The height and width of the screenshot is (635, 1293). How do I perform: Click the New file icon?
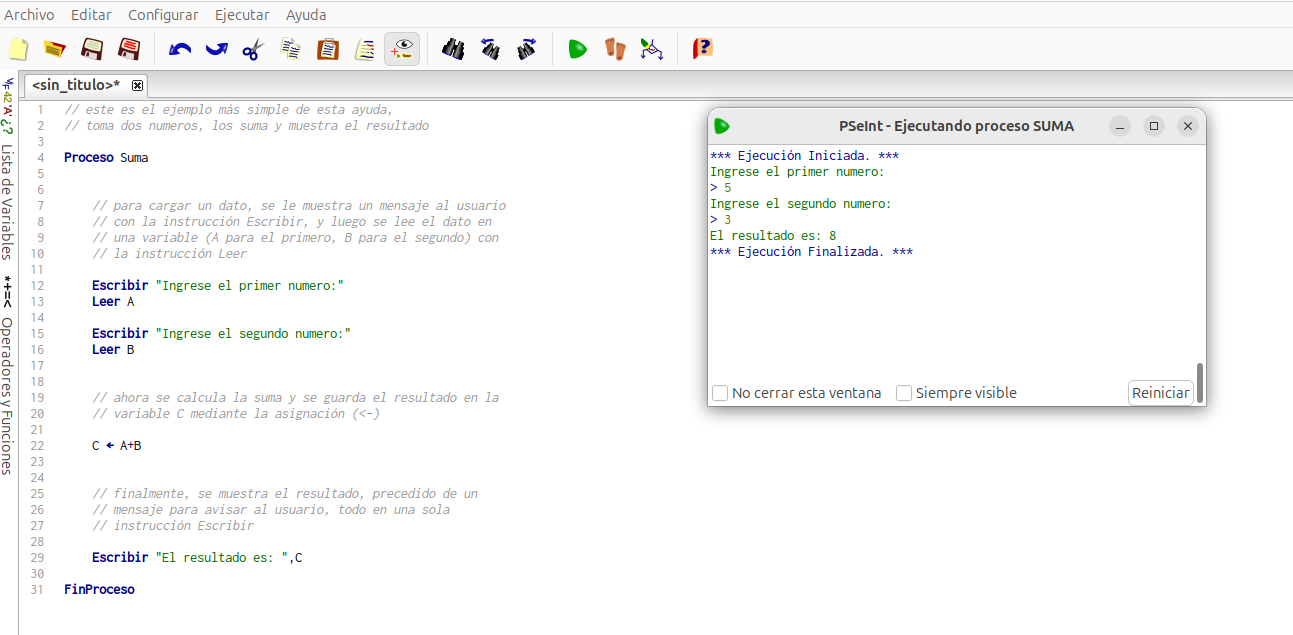(18, 49)
